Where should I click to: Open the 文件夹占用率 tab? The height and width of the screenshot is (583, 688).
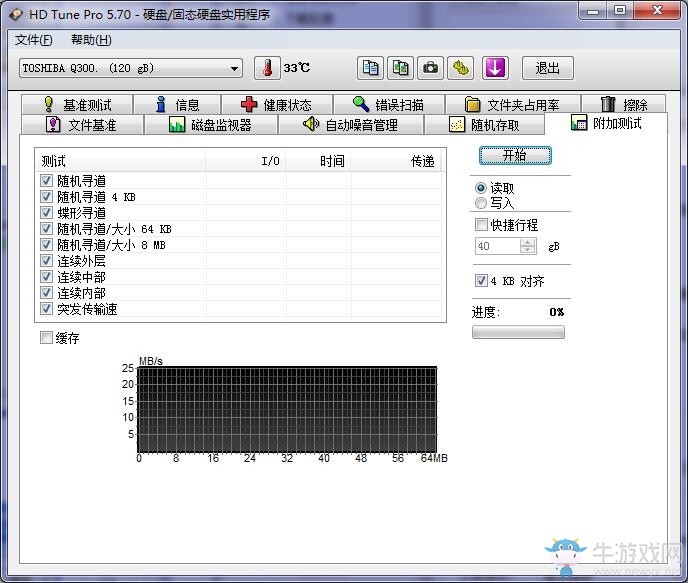[x=512, y=104]
